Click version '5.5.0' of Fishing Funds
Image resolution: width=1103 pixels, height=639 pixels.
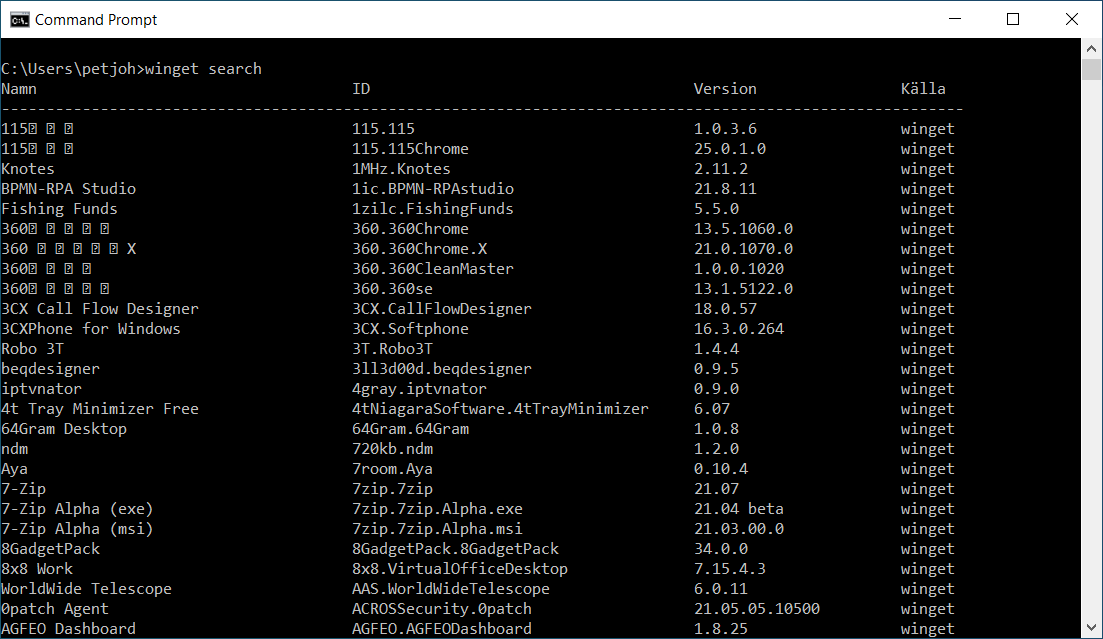(716, 209)
